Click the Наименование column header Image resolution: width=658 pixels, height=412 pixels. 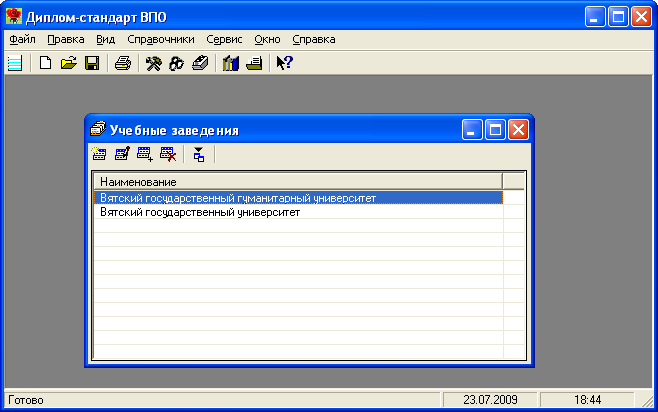pos(296,181)
